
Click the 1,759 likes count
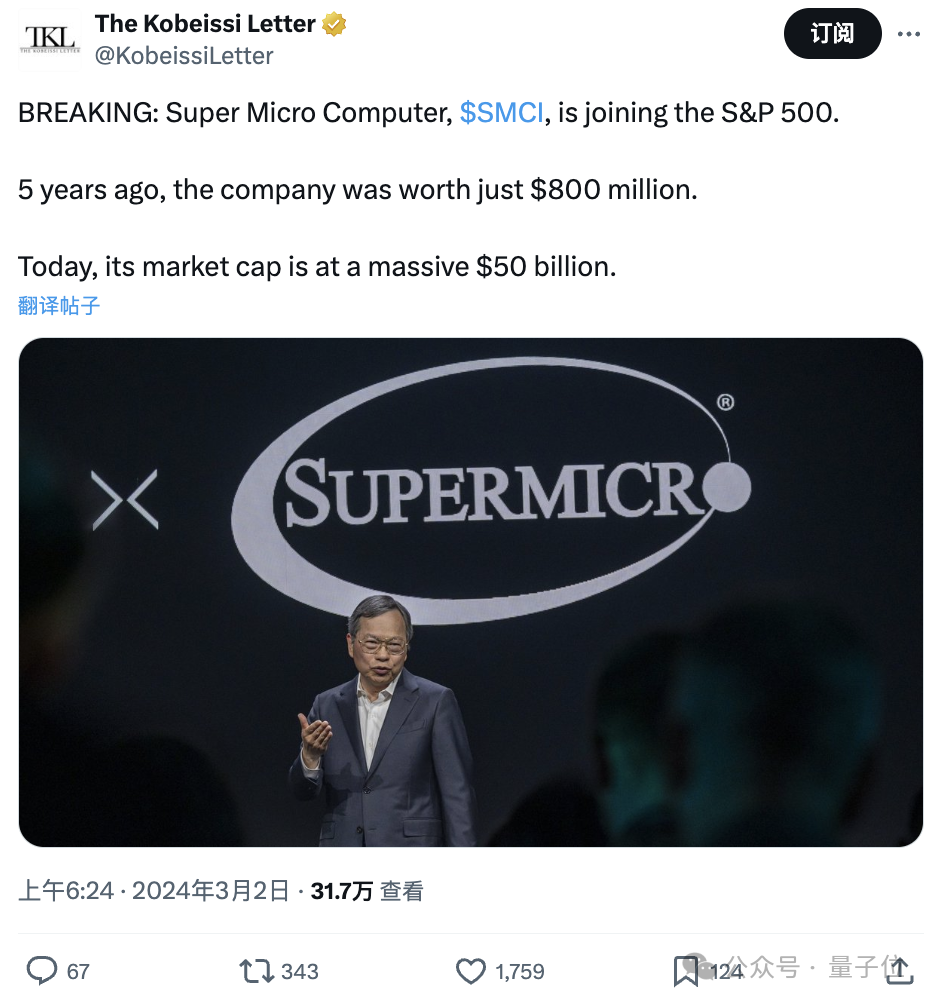(520, 971)
